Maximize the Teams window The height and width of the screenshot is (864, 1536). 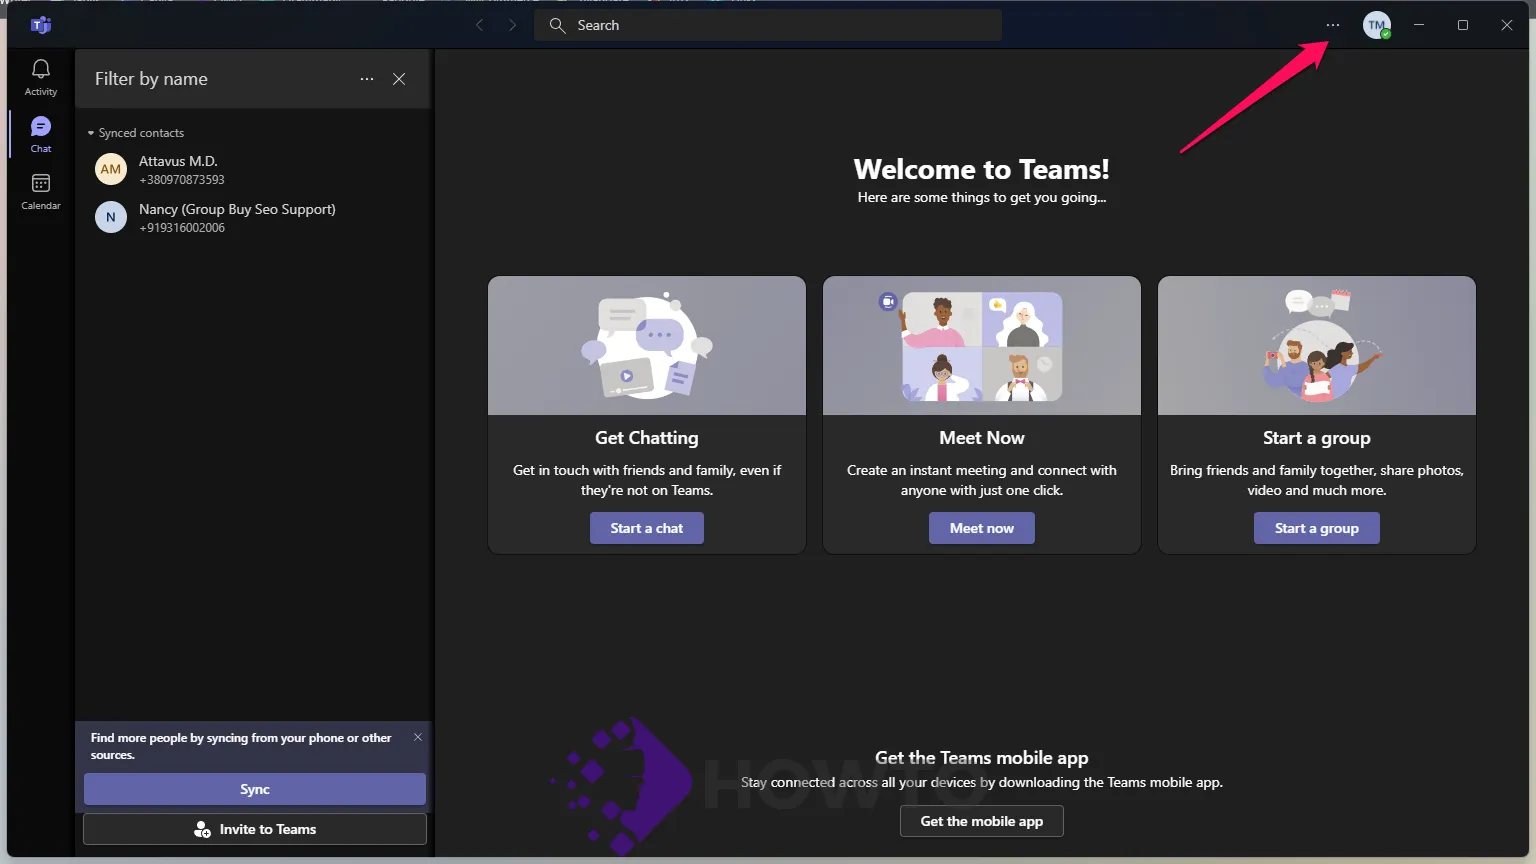pyautogui.click(x=1463, y=25)
